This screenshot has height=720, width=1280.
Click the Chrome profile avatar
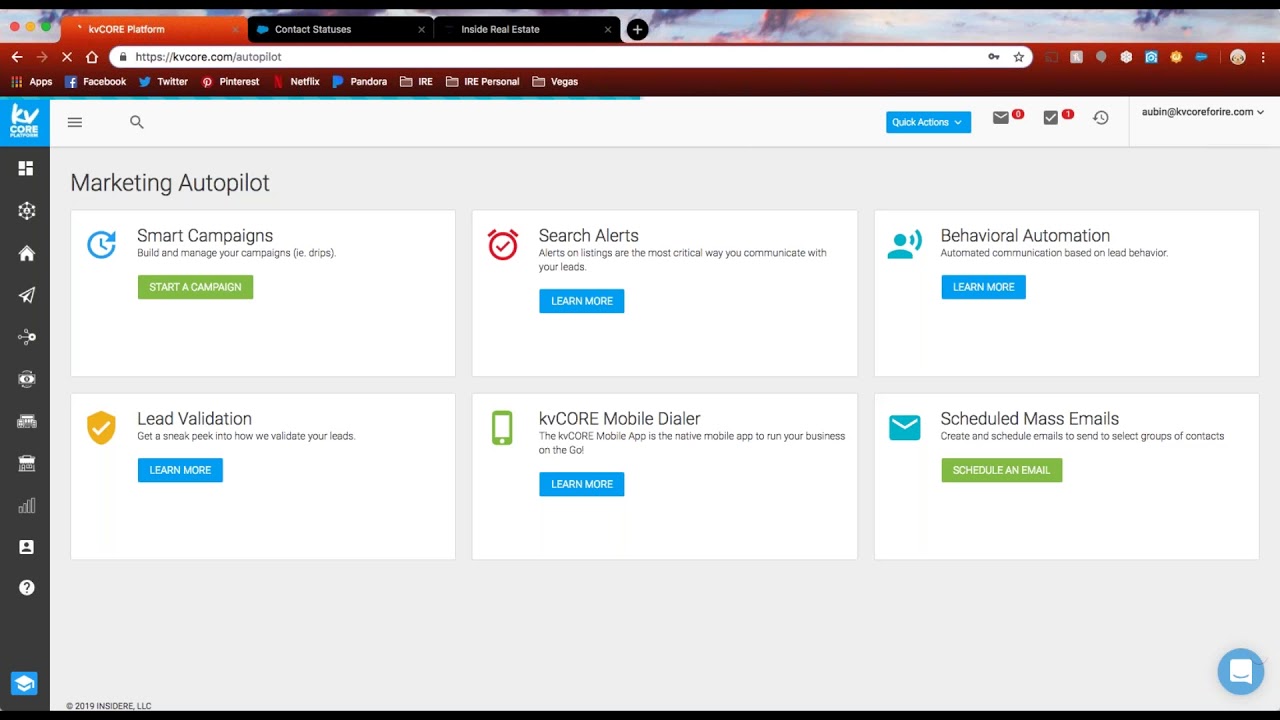tap(1238, 57)
